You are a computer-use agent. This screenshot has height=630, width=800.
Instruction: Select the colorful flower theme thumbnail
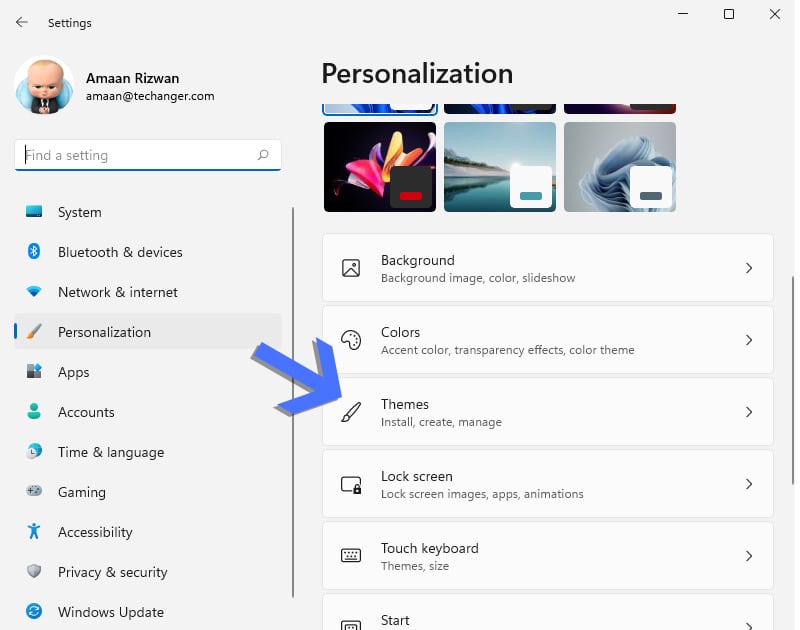379,166
